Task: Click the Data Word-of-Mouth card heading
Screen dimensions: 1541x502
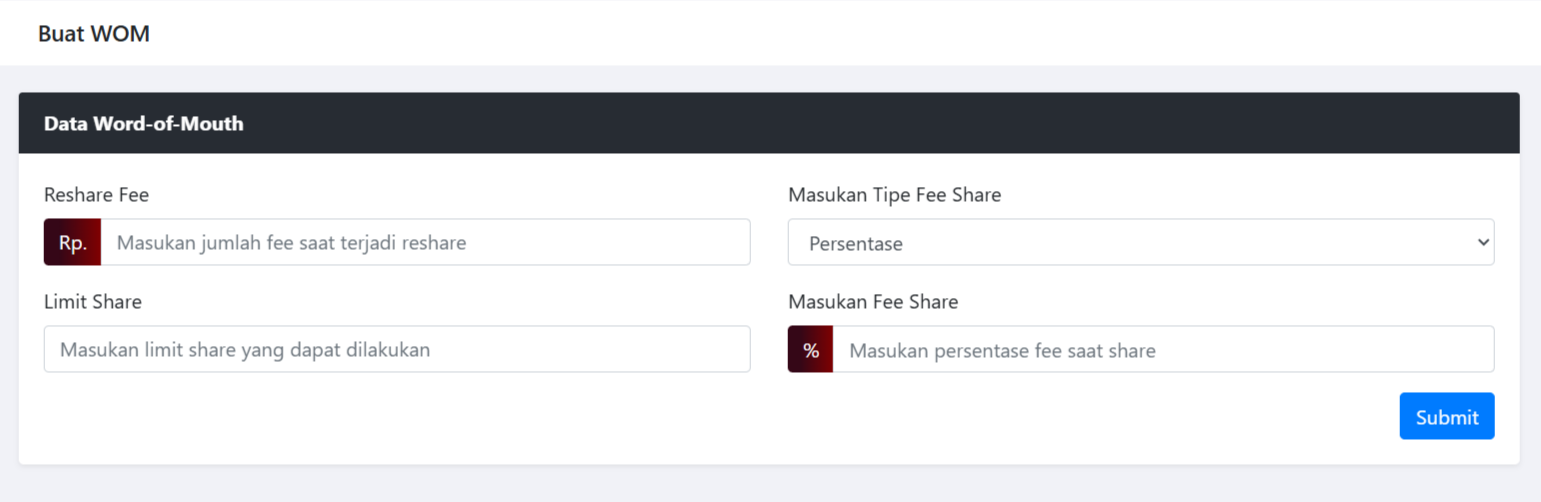Action: 144,124
